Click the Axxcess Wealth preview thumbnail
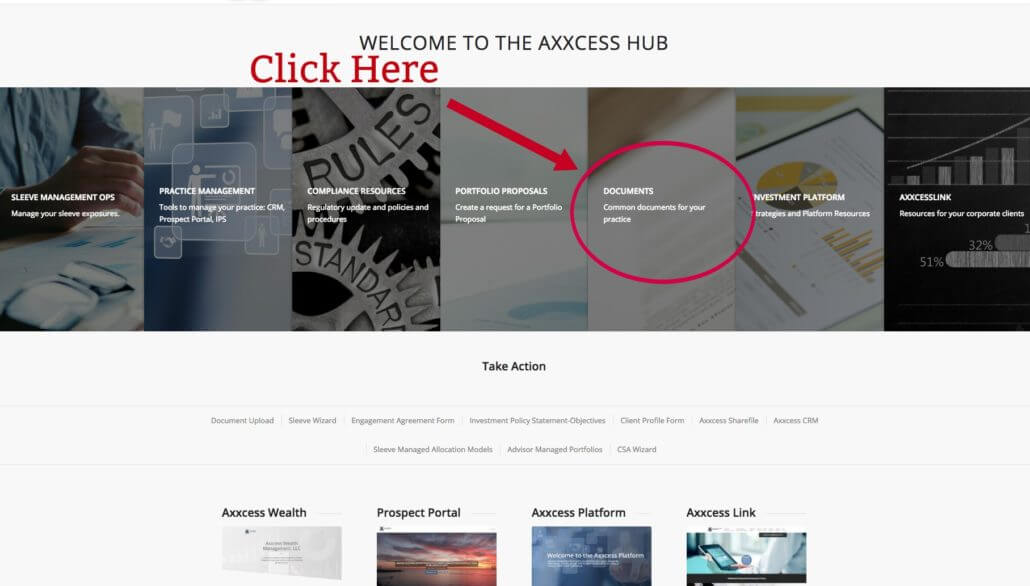 pyautogui.click(x=282, y=552)
